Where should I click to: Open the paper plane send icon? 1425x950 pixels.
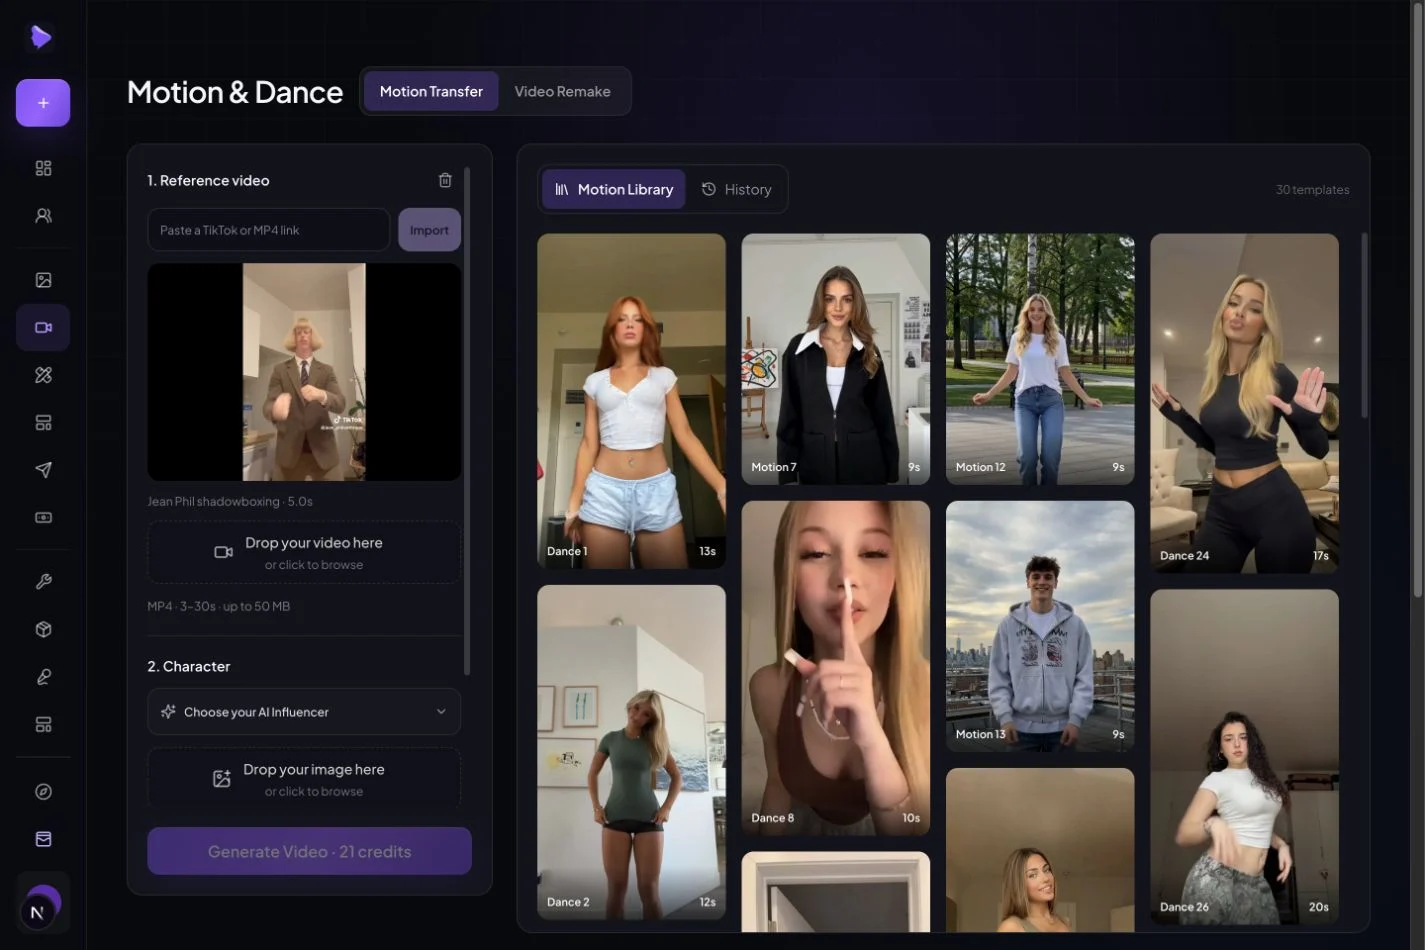tap(43, 470)
